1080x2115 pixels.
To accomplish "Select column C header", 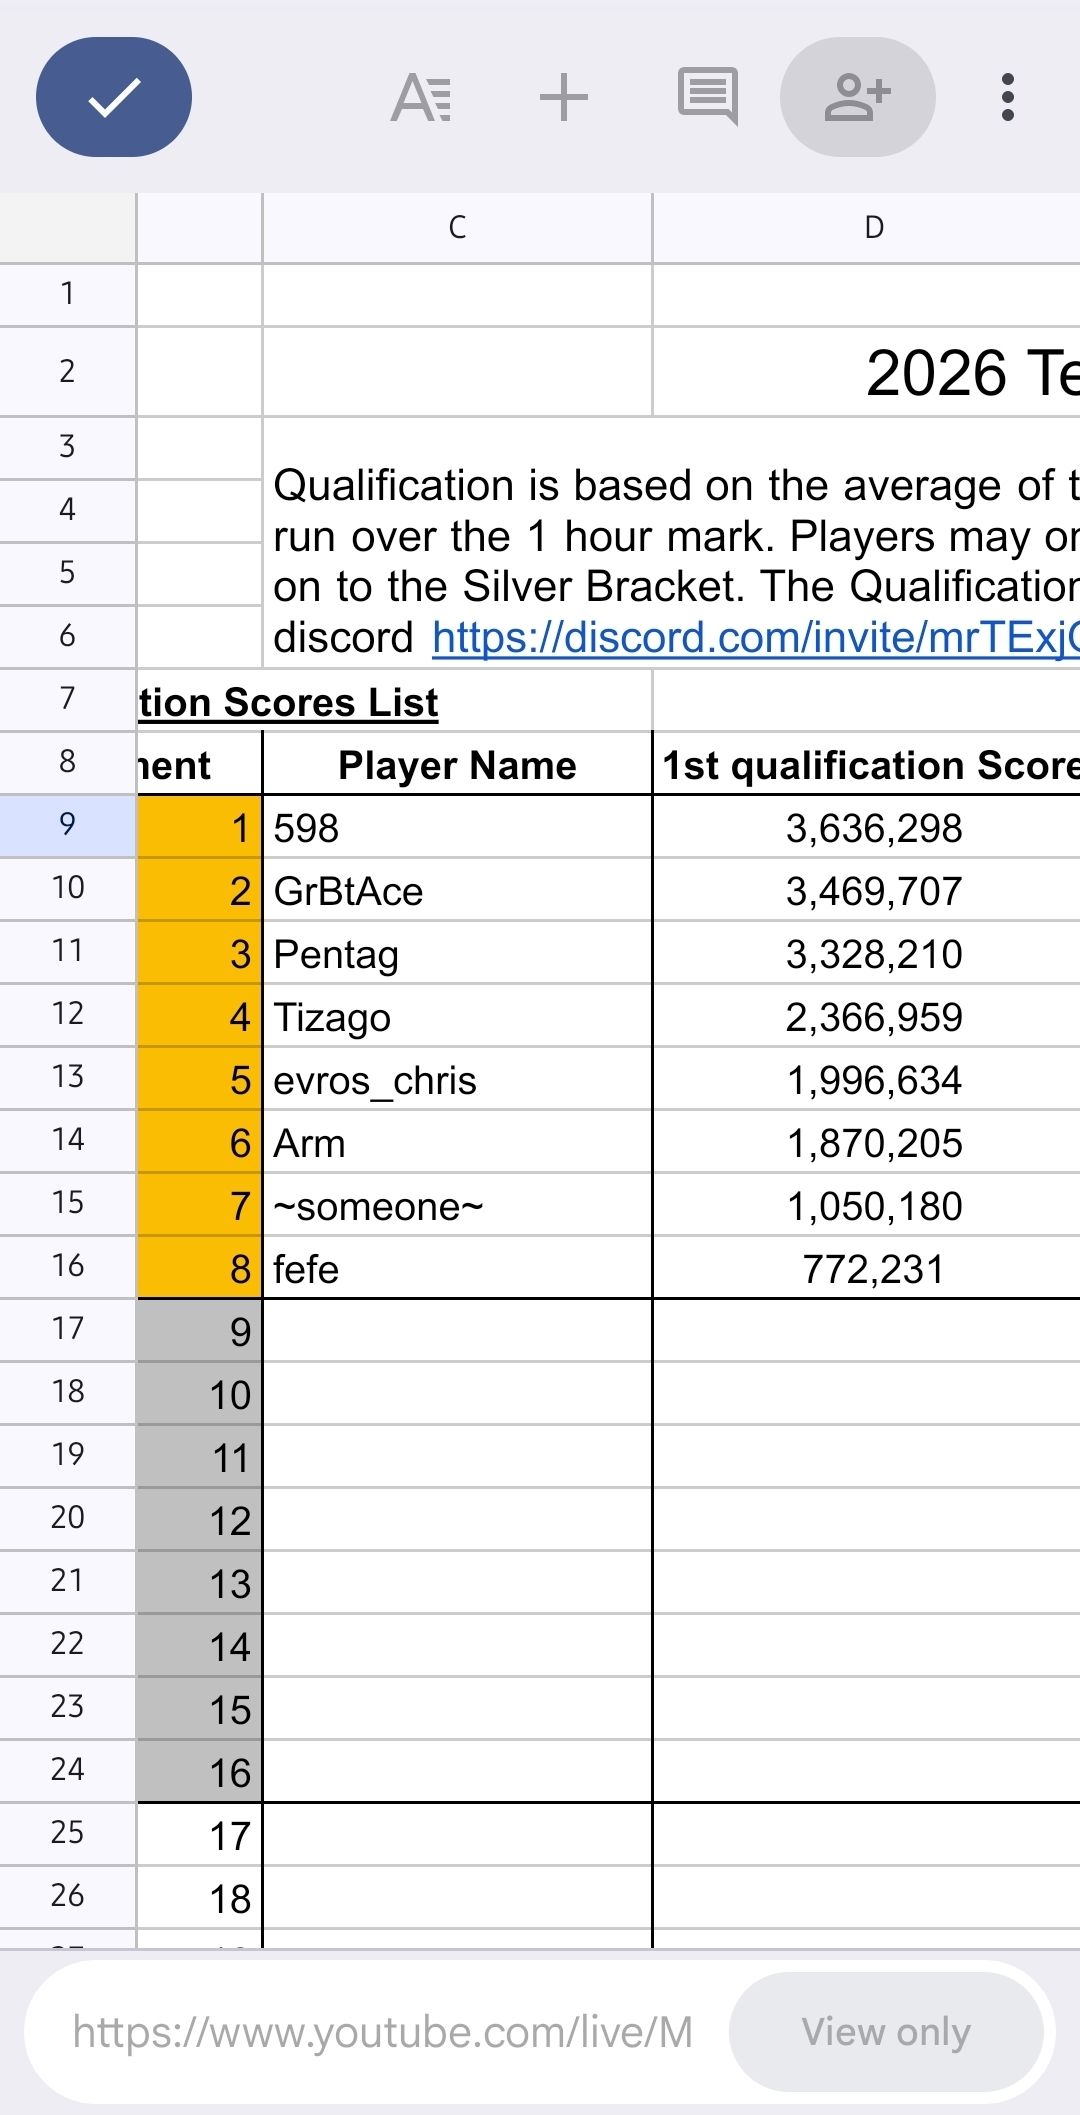I will pyautogui.click(x=457, y=228).
